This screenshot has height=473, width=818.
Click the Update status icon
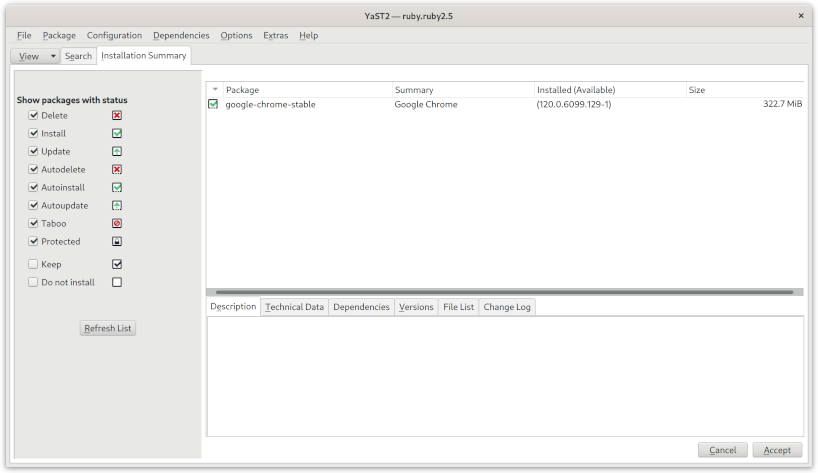click(x=117, y=152)
